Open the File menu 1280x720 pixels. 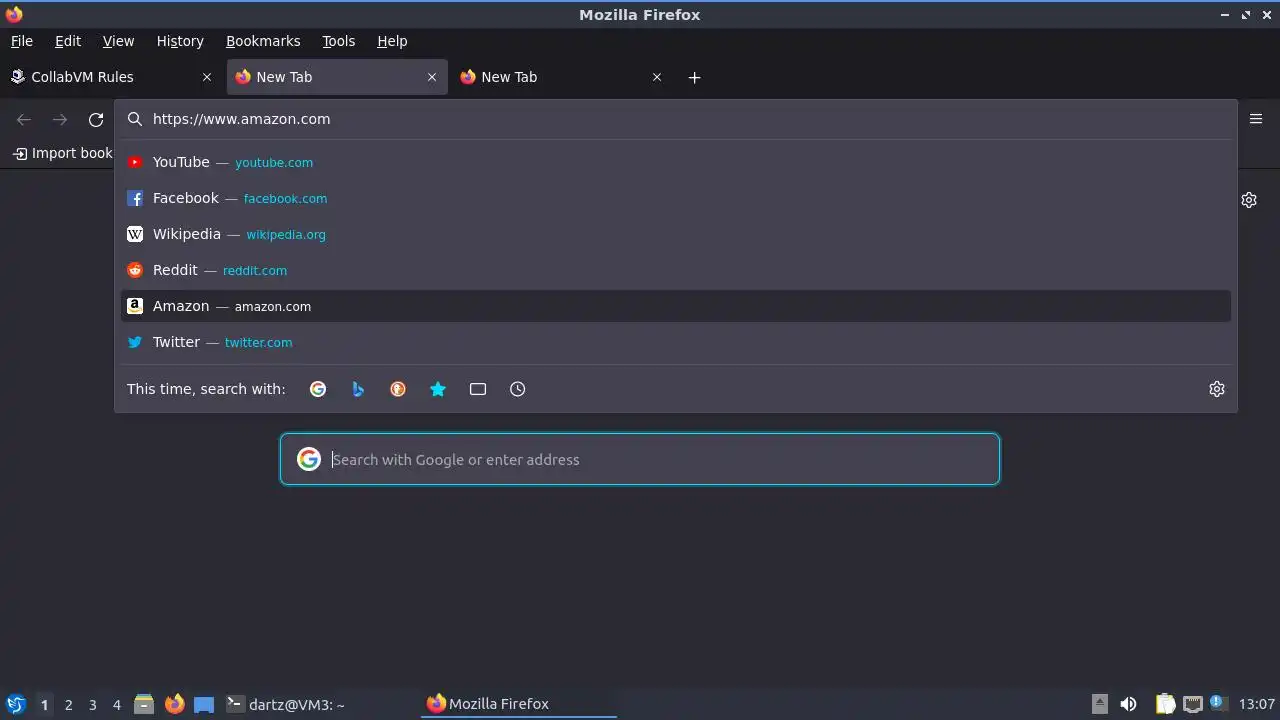pos(22,41)
